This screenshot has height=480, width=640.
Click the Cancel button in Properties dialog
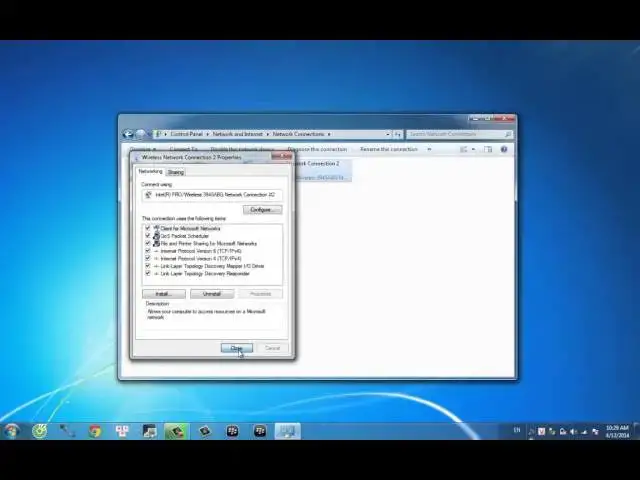(x=272, y=348)
